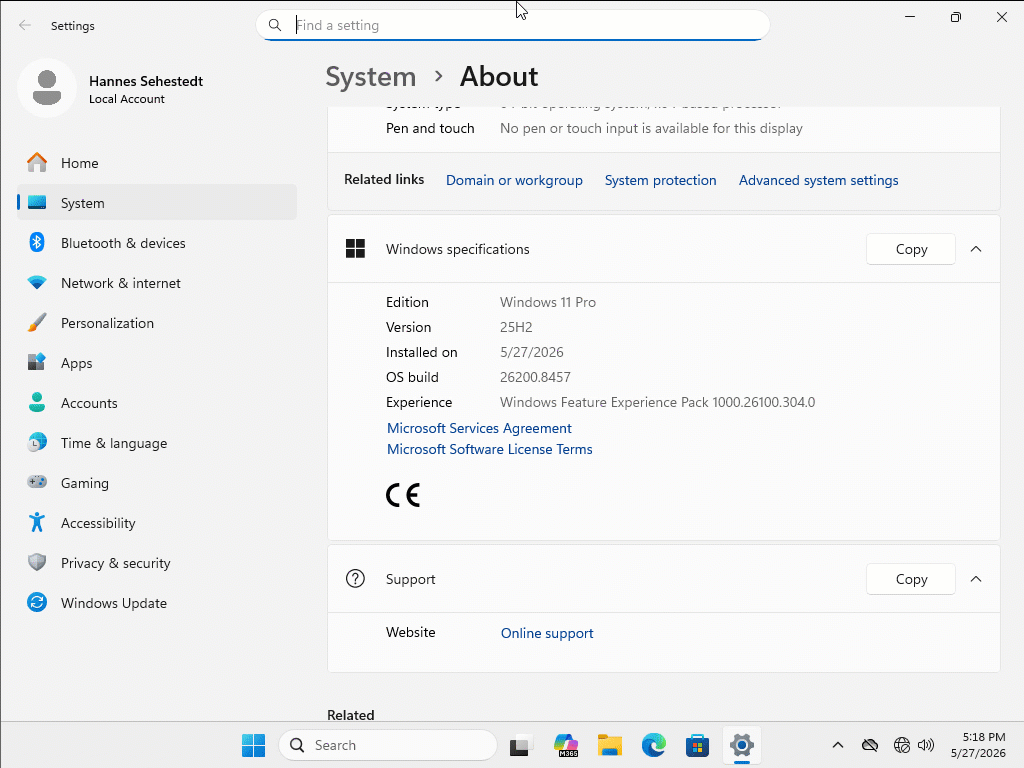Launch Microsoft 365 Copilot from taskbar

(566, 745)
